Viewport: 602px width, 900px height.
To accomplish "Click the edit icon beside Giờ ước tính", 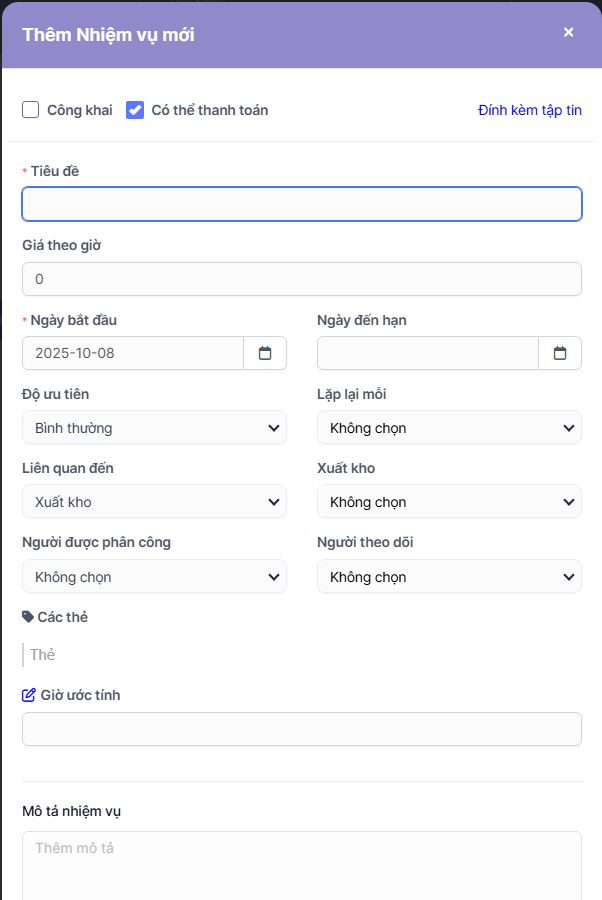I will tap(29, 695).
